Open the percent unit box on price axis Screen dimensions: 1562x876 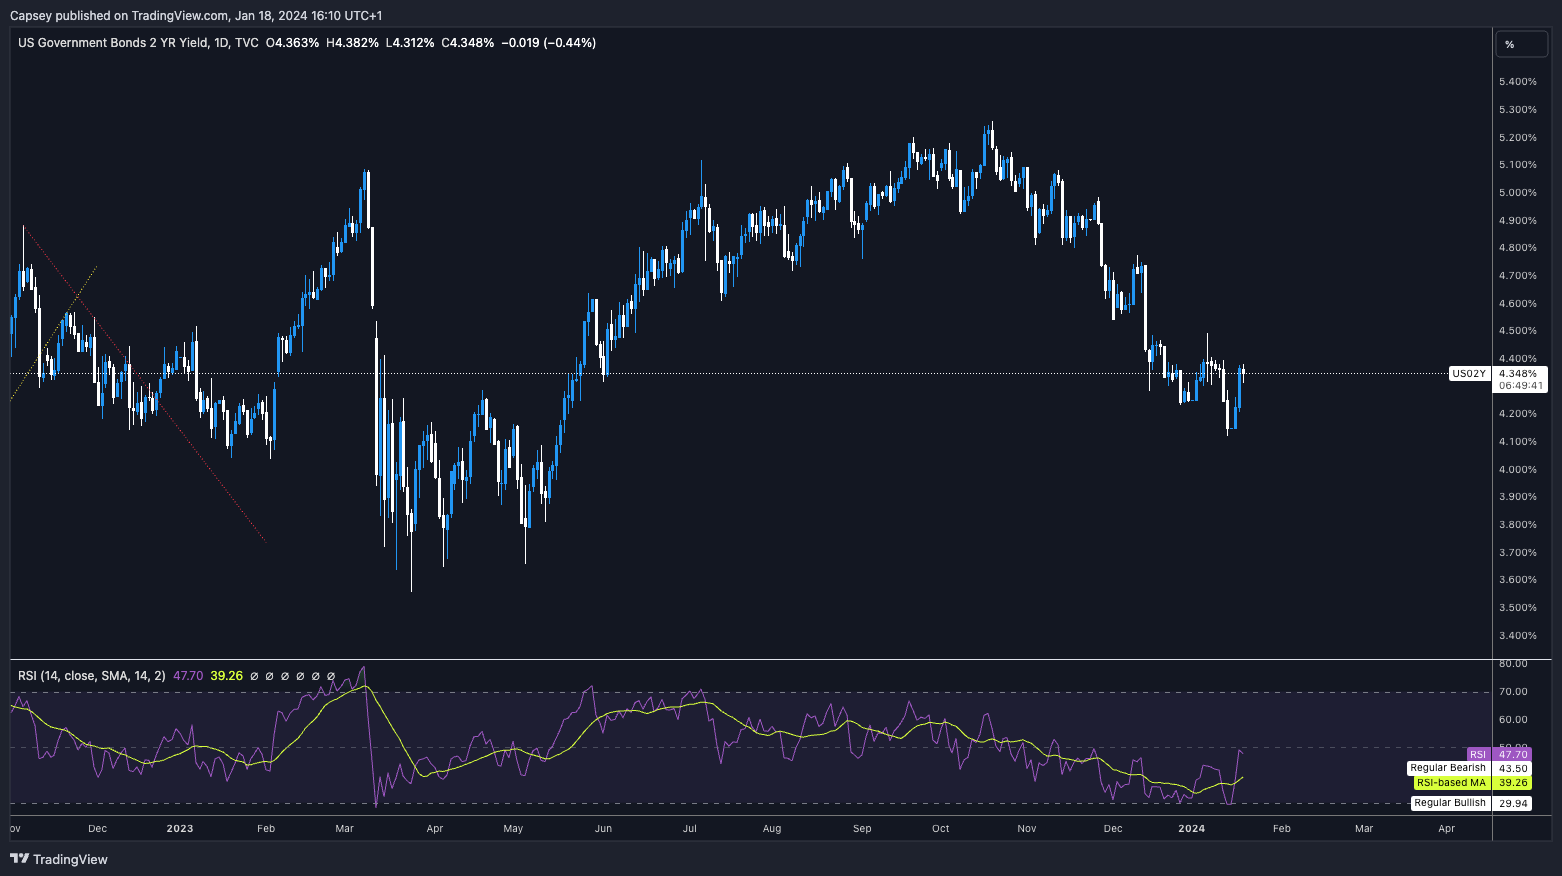[x=1520, y=44]
